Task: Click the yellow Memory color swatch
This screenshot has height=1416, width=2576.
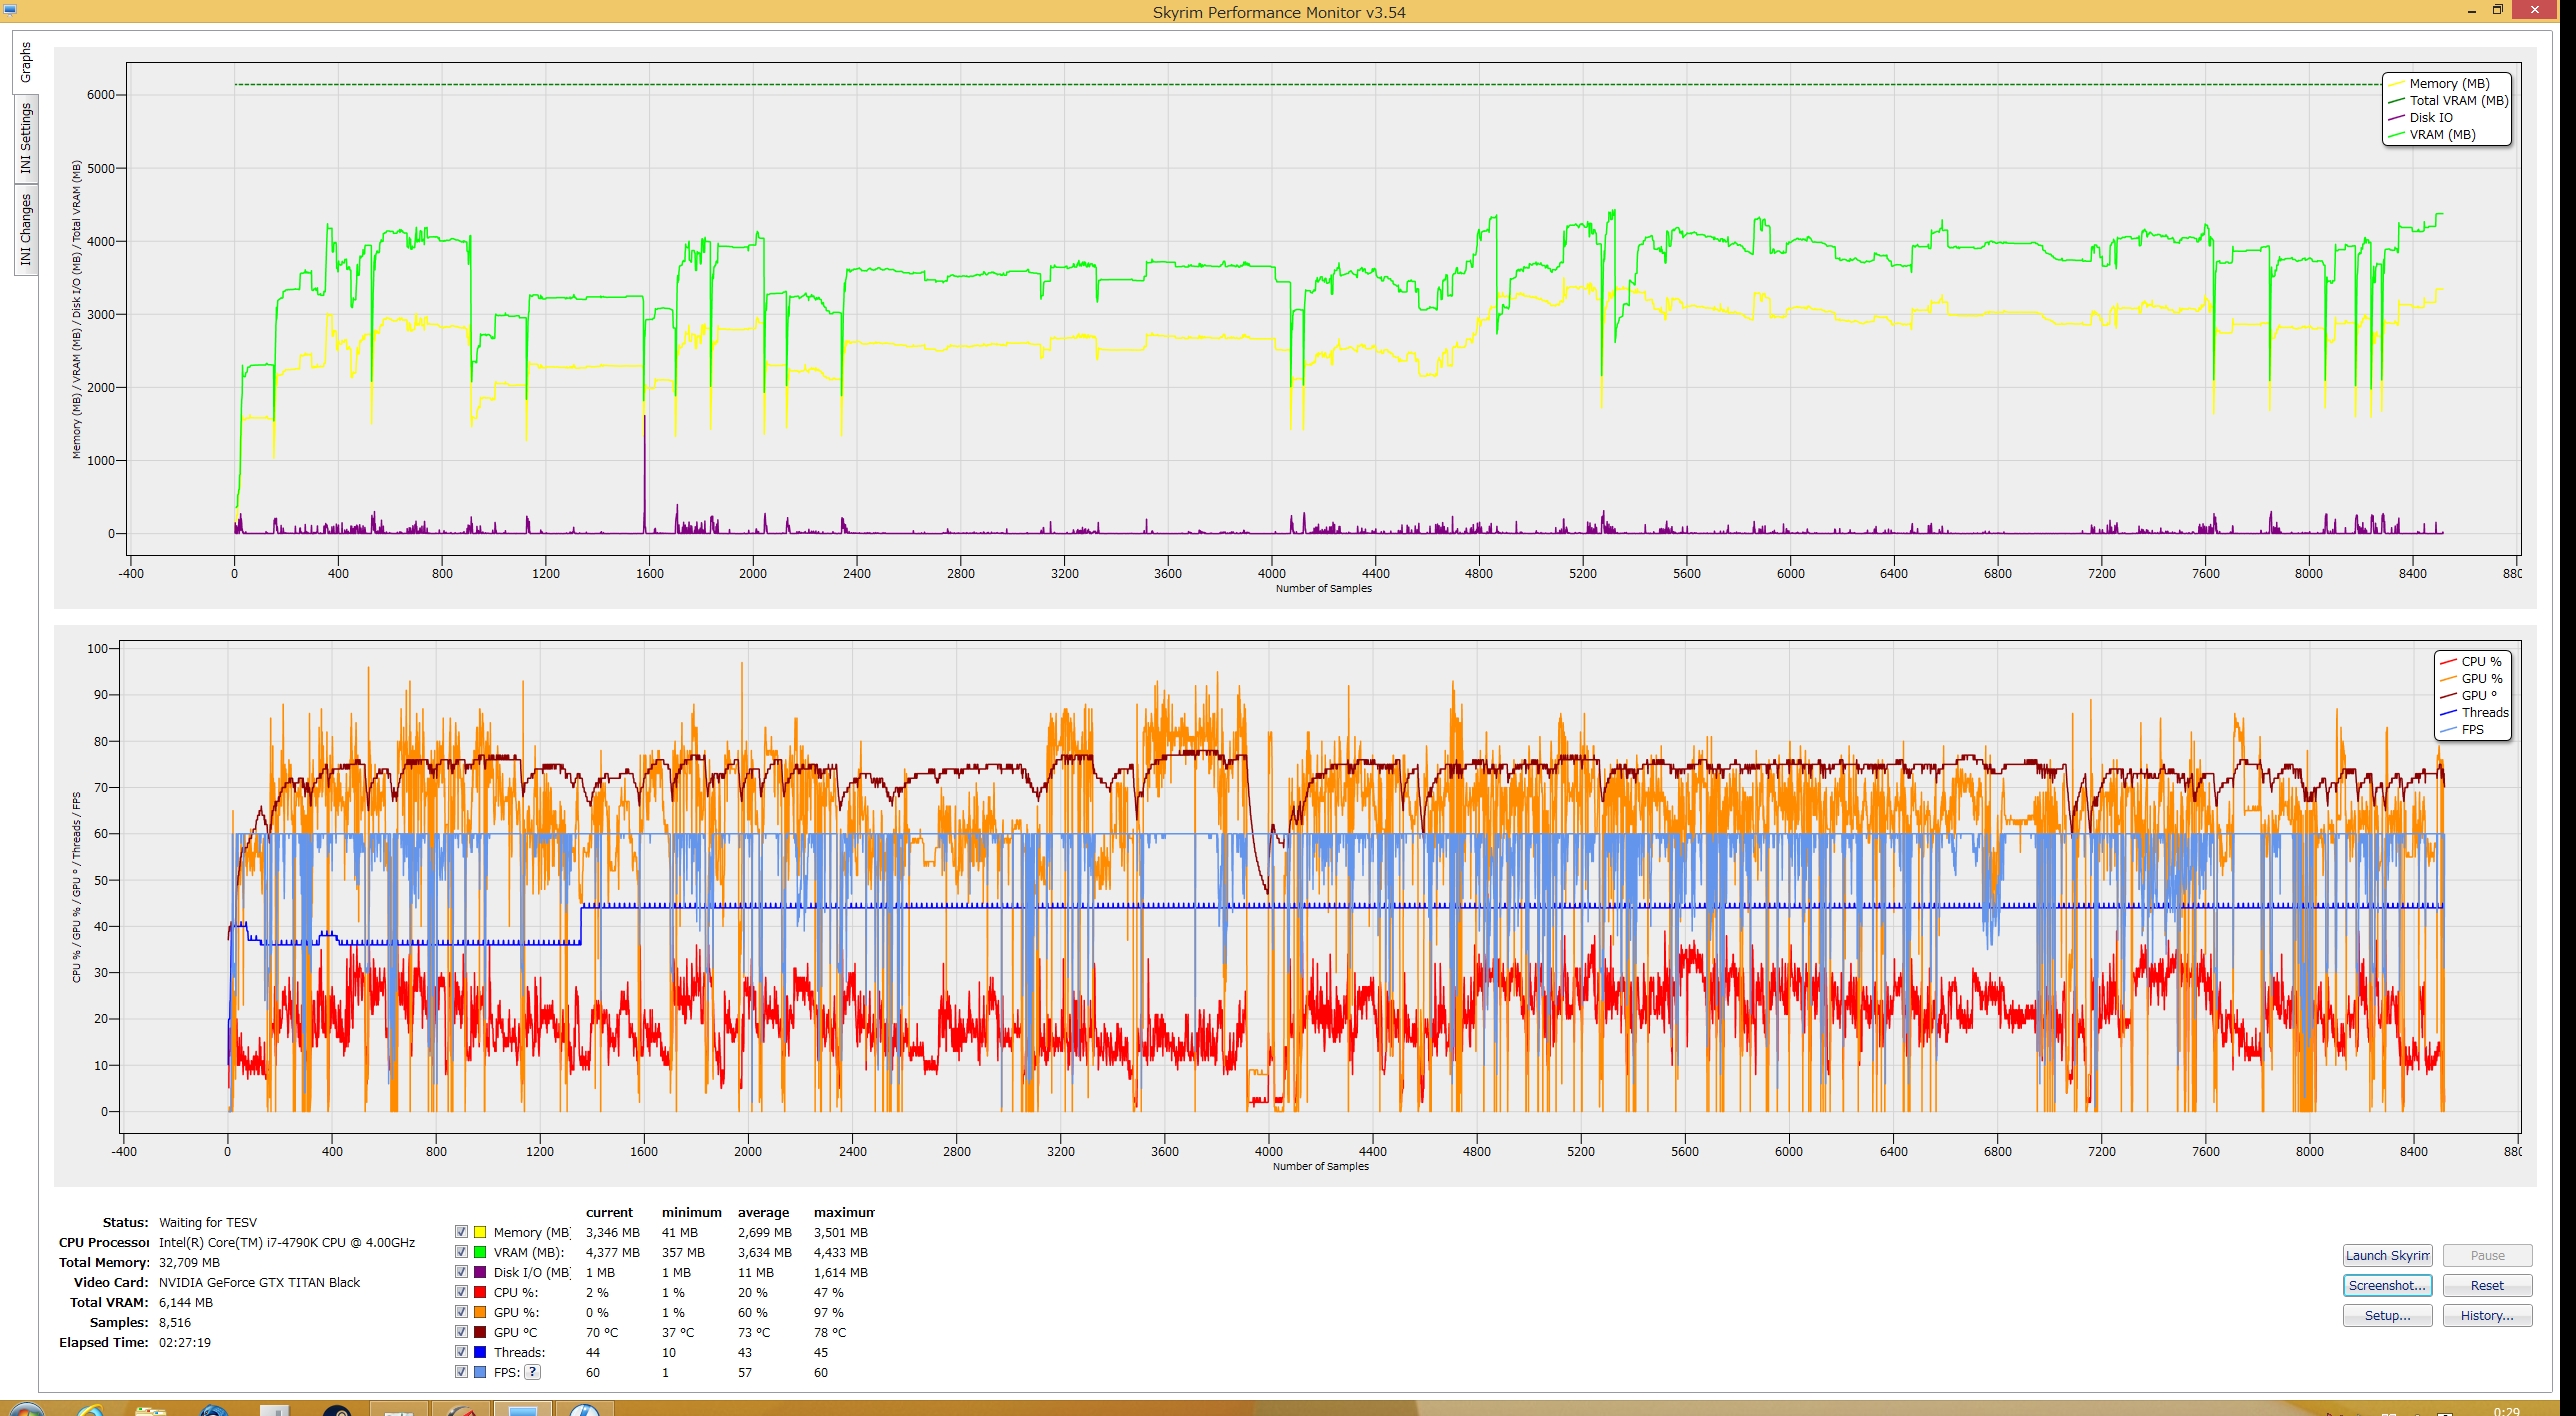Action: pos(480,1232)
